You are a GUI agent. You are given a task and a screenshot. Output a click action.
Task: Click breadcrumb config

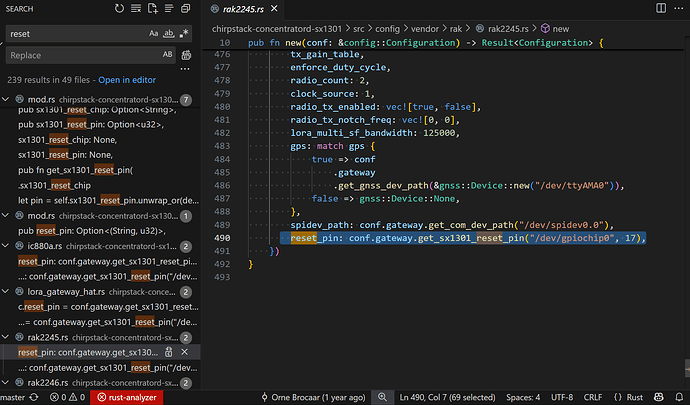tap(387, 29)
